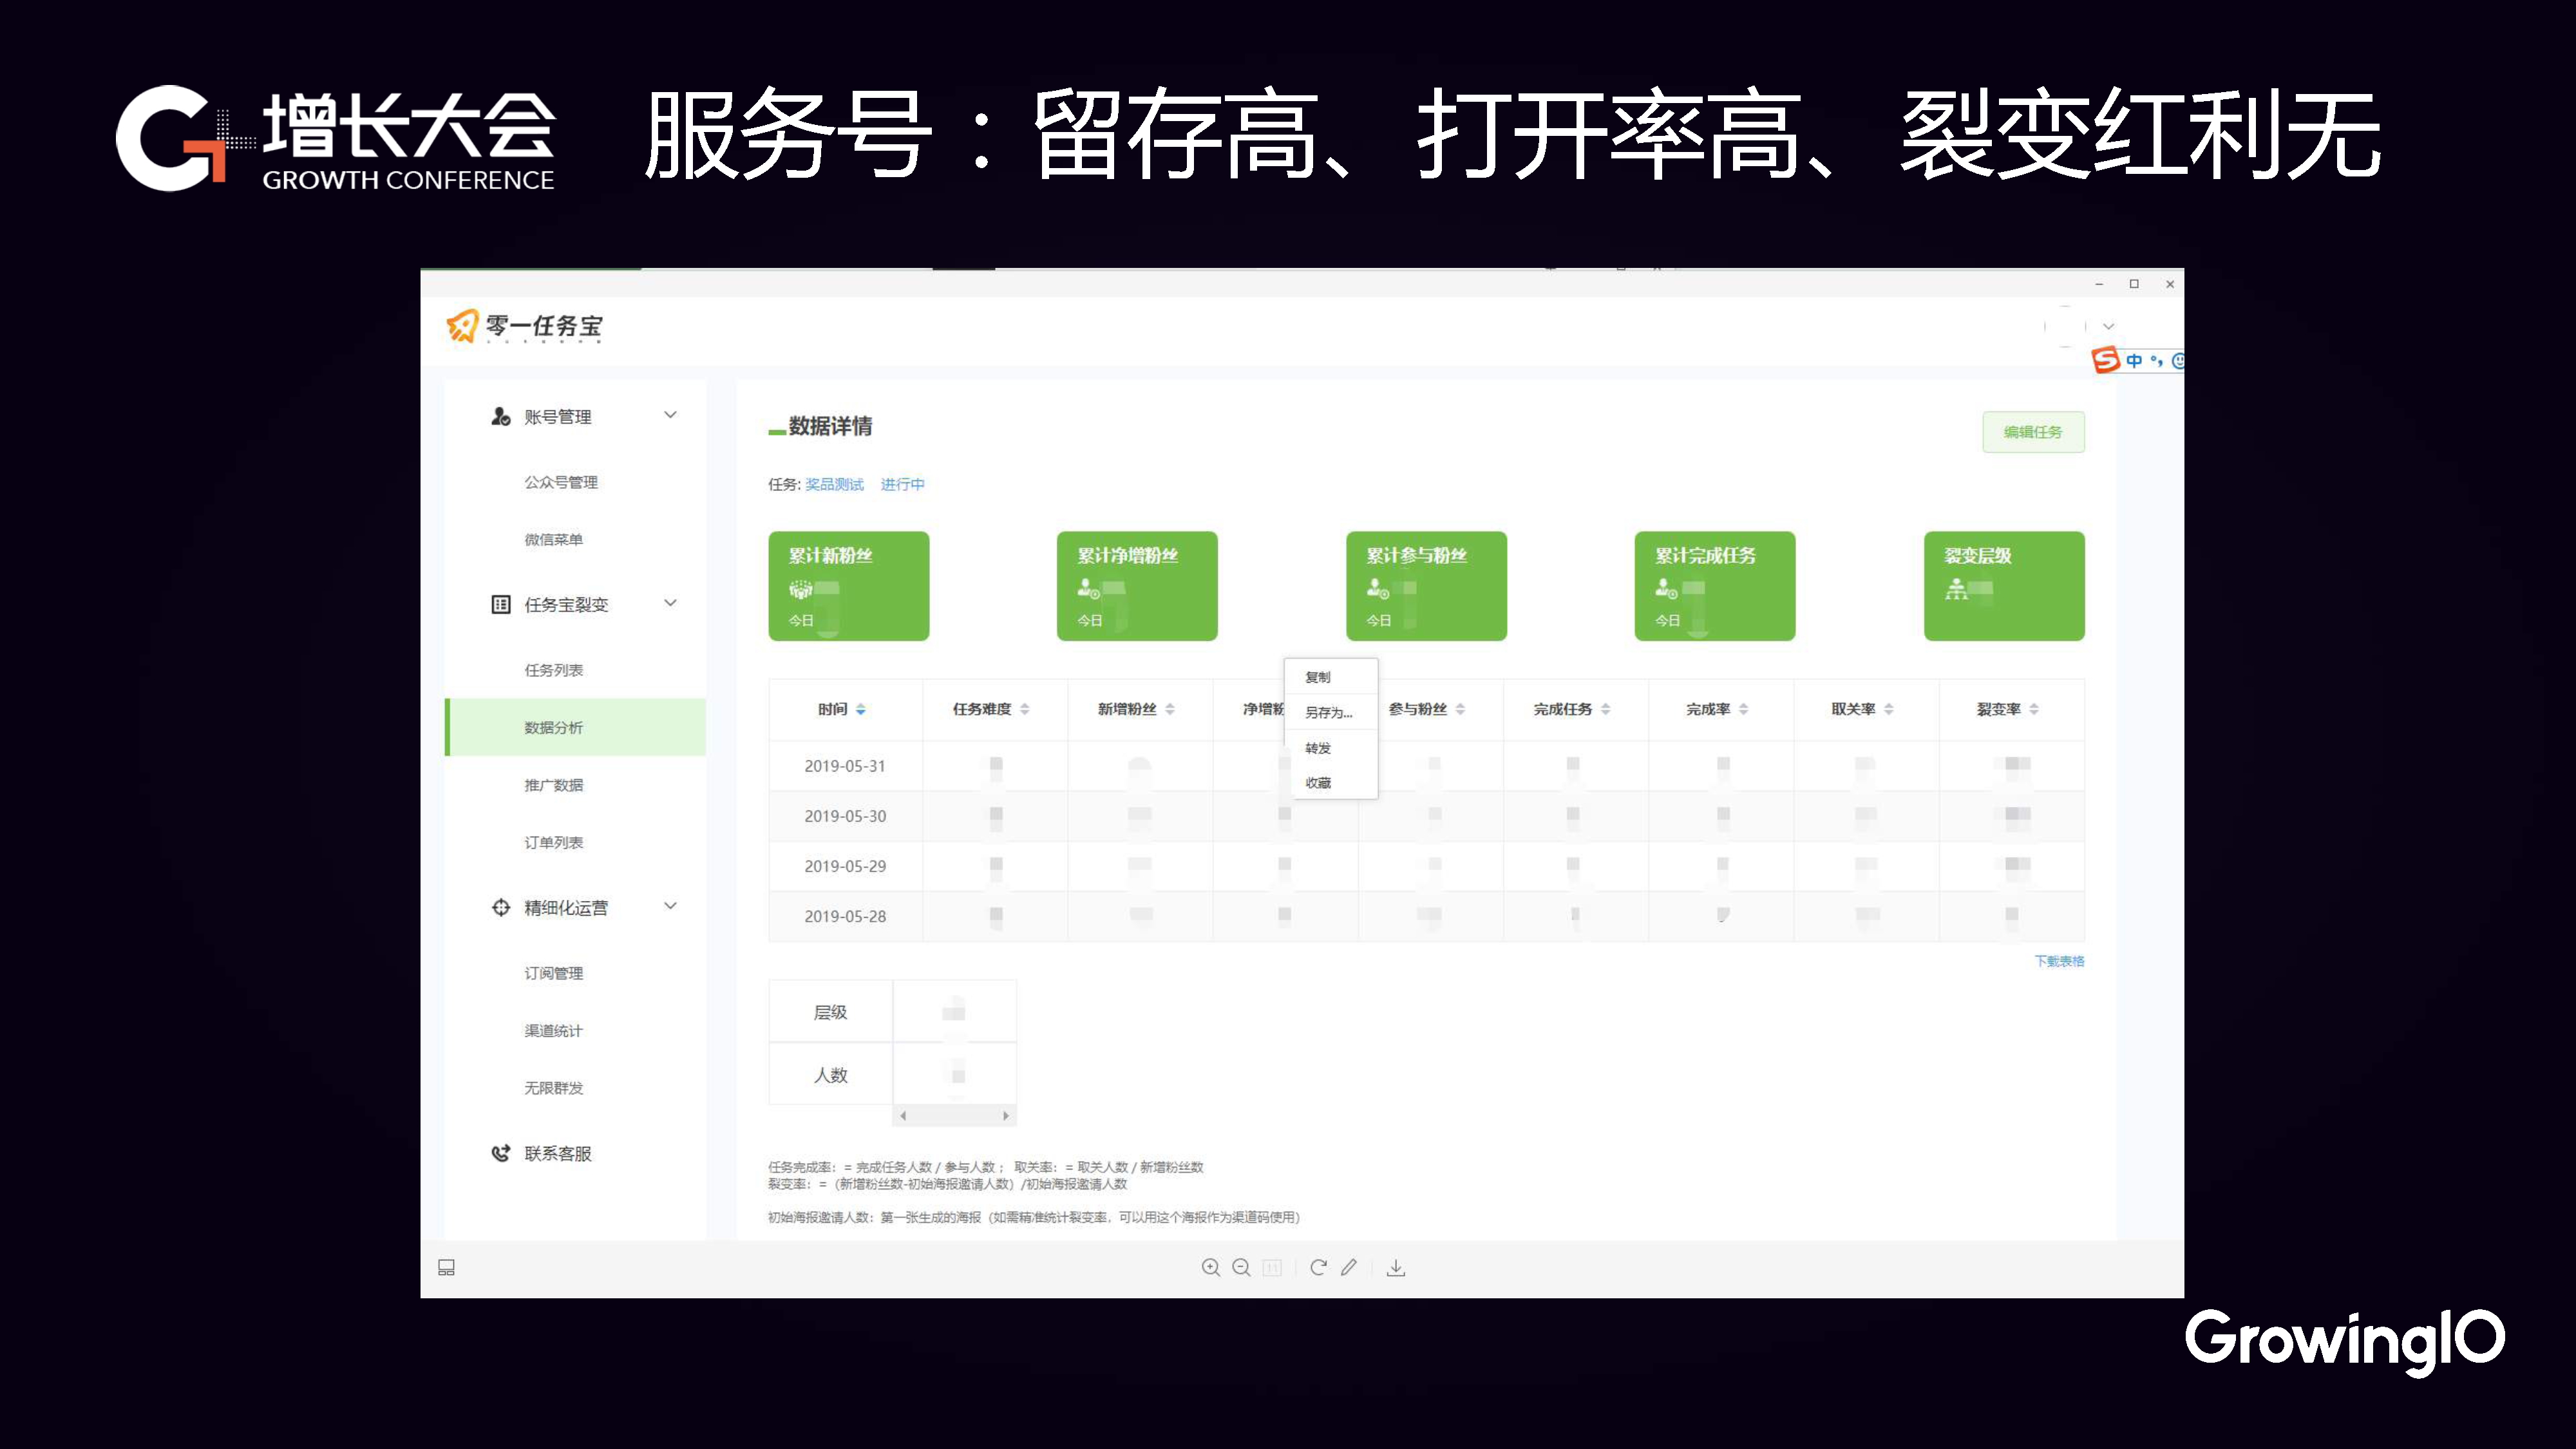
Task: Click the 精细化运营 crosshair icon
Action: [x=501, y=907]
